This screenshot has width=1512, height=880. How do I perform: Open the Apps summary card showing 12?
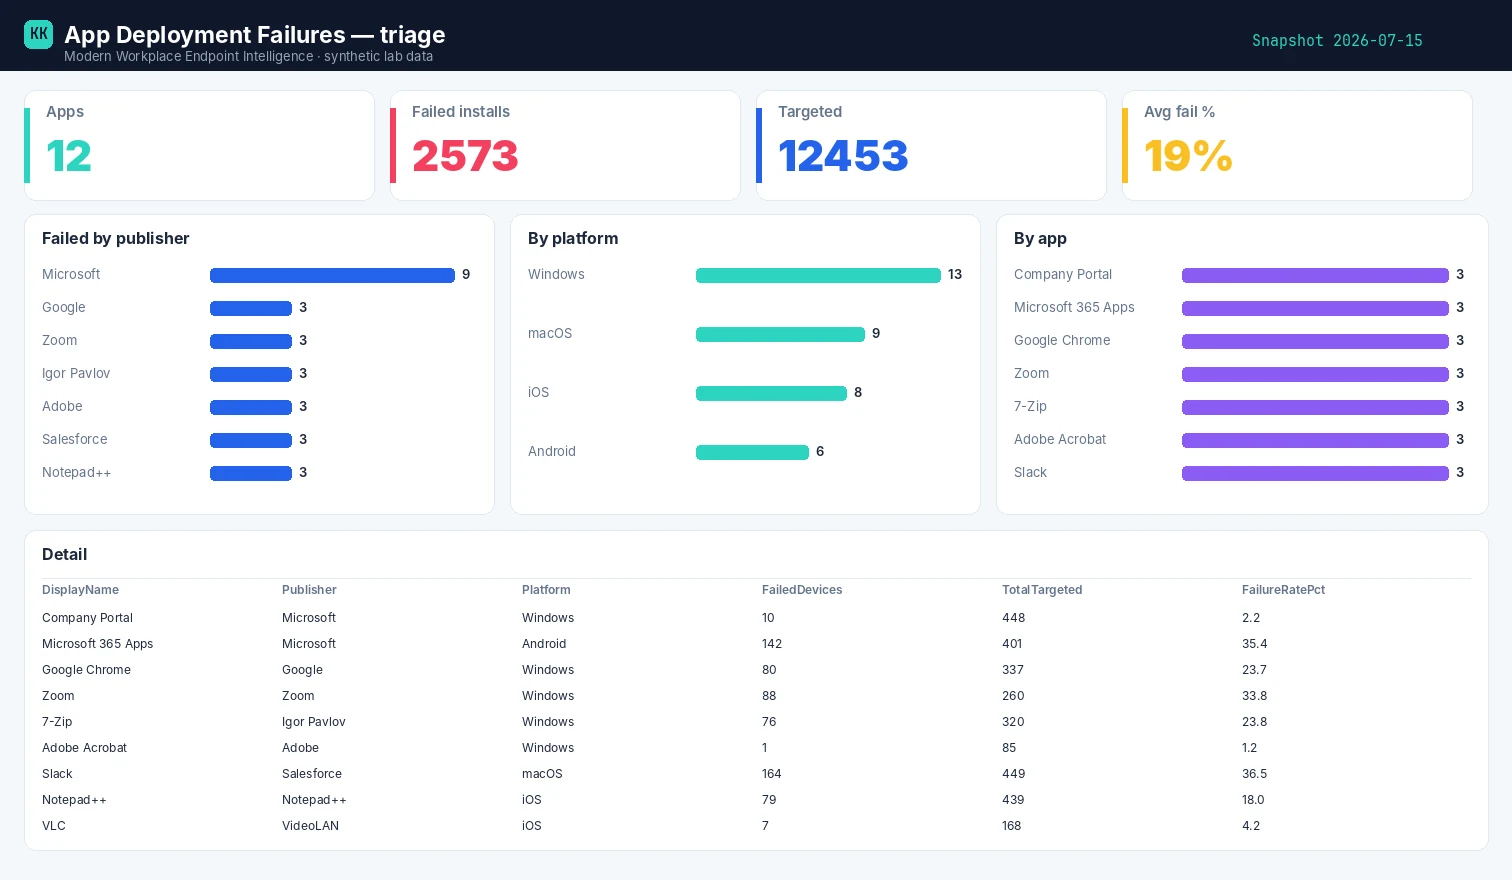[199, 146]
